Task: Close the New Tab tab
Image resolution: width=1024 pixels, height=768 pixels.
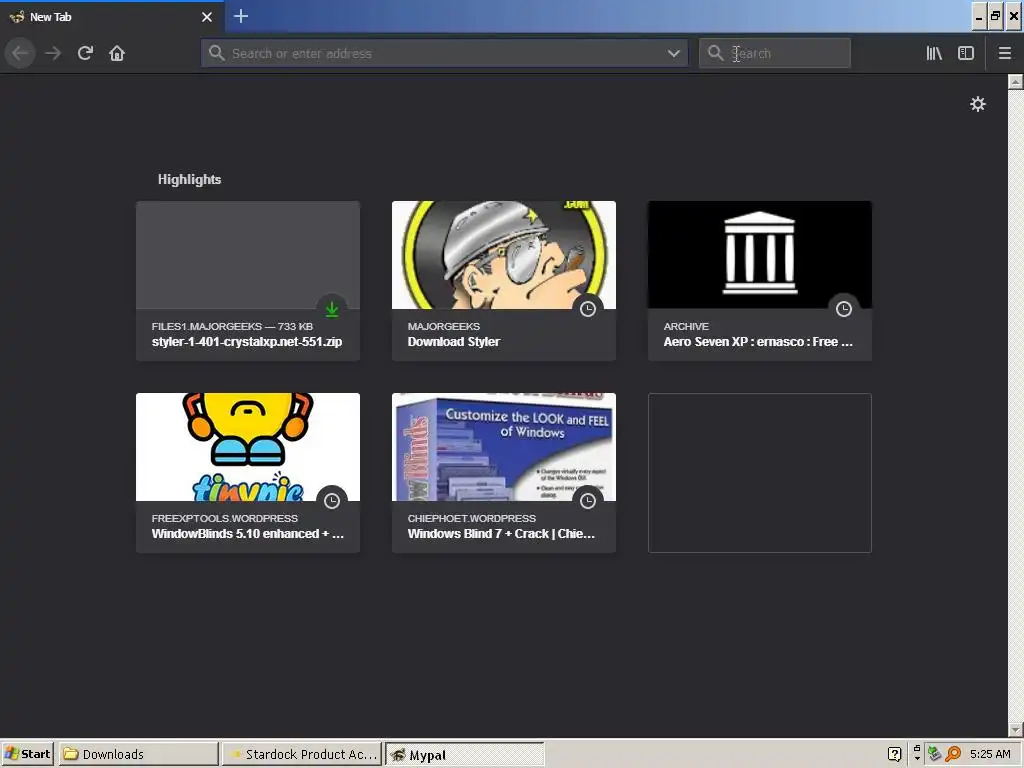Action: [x=207, y=17]
